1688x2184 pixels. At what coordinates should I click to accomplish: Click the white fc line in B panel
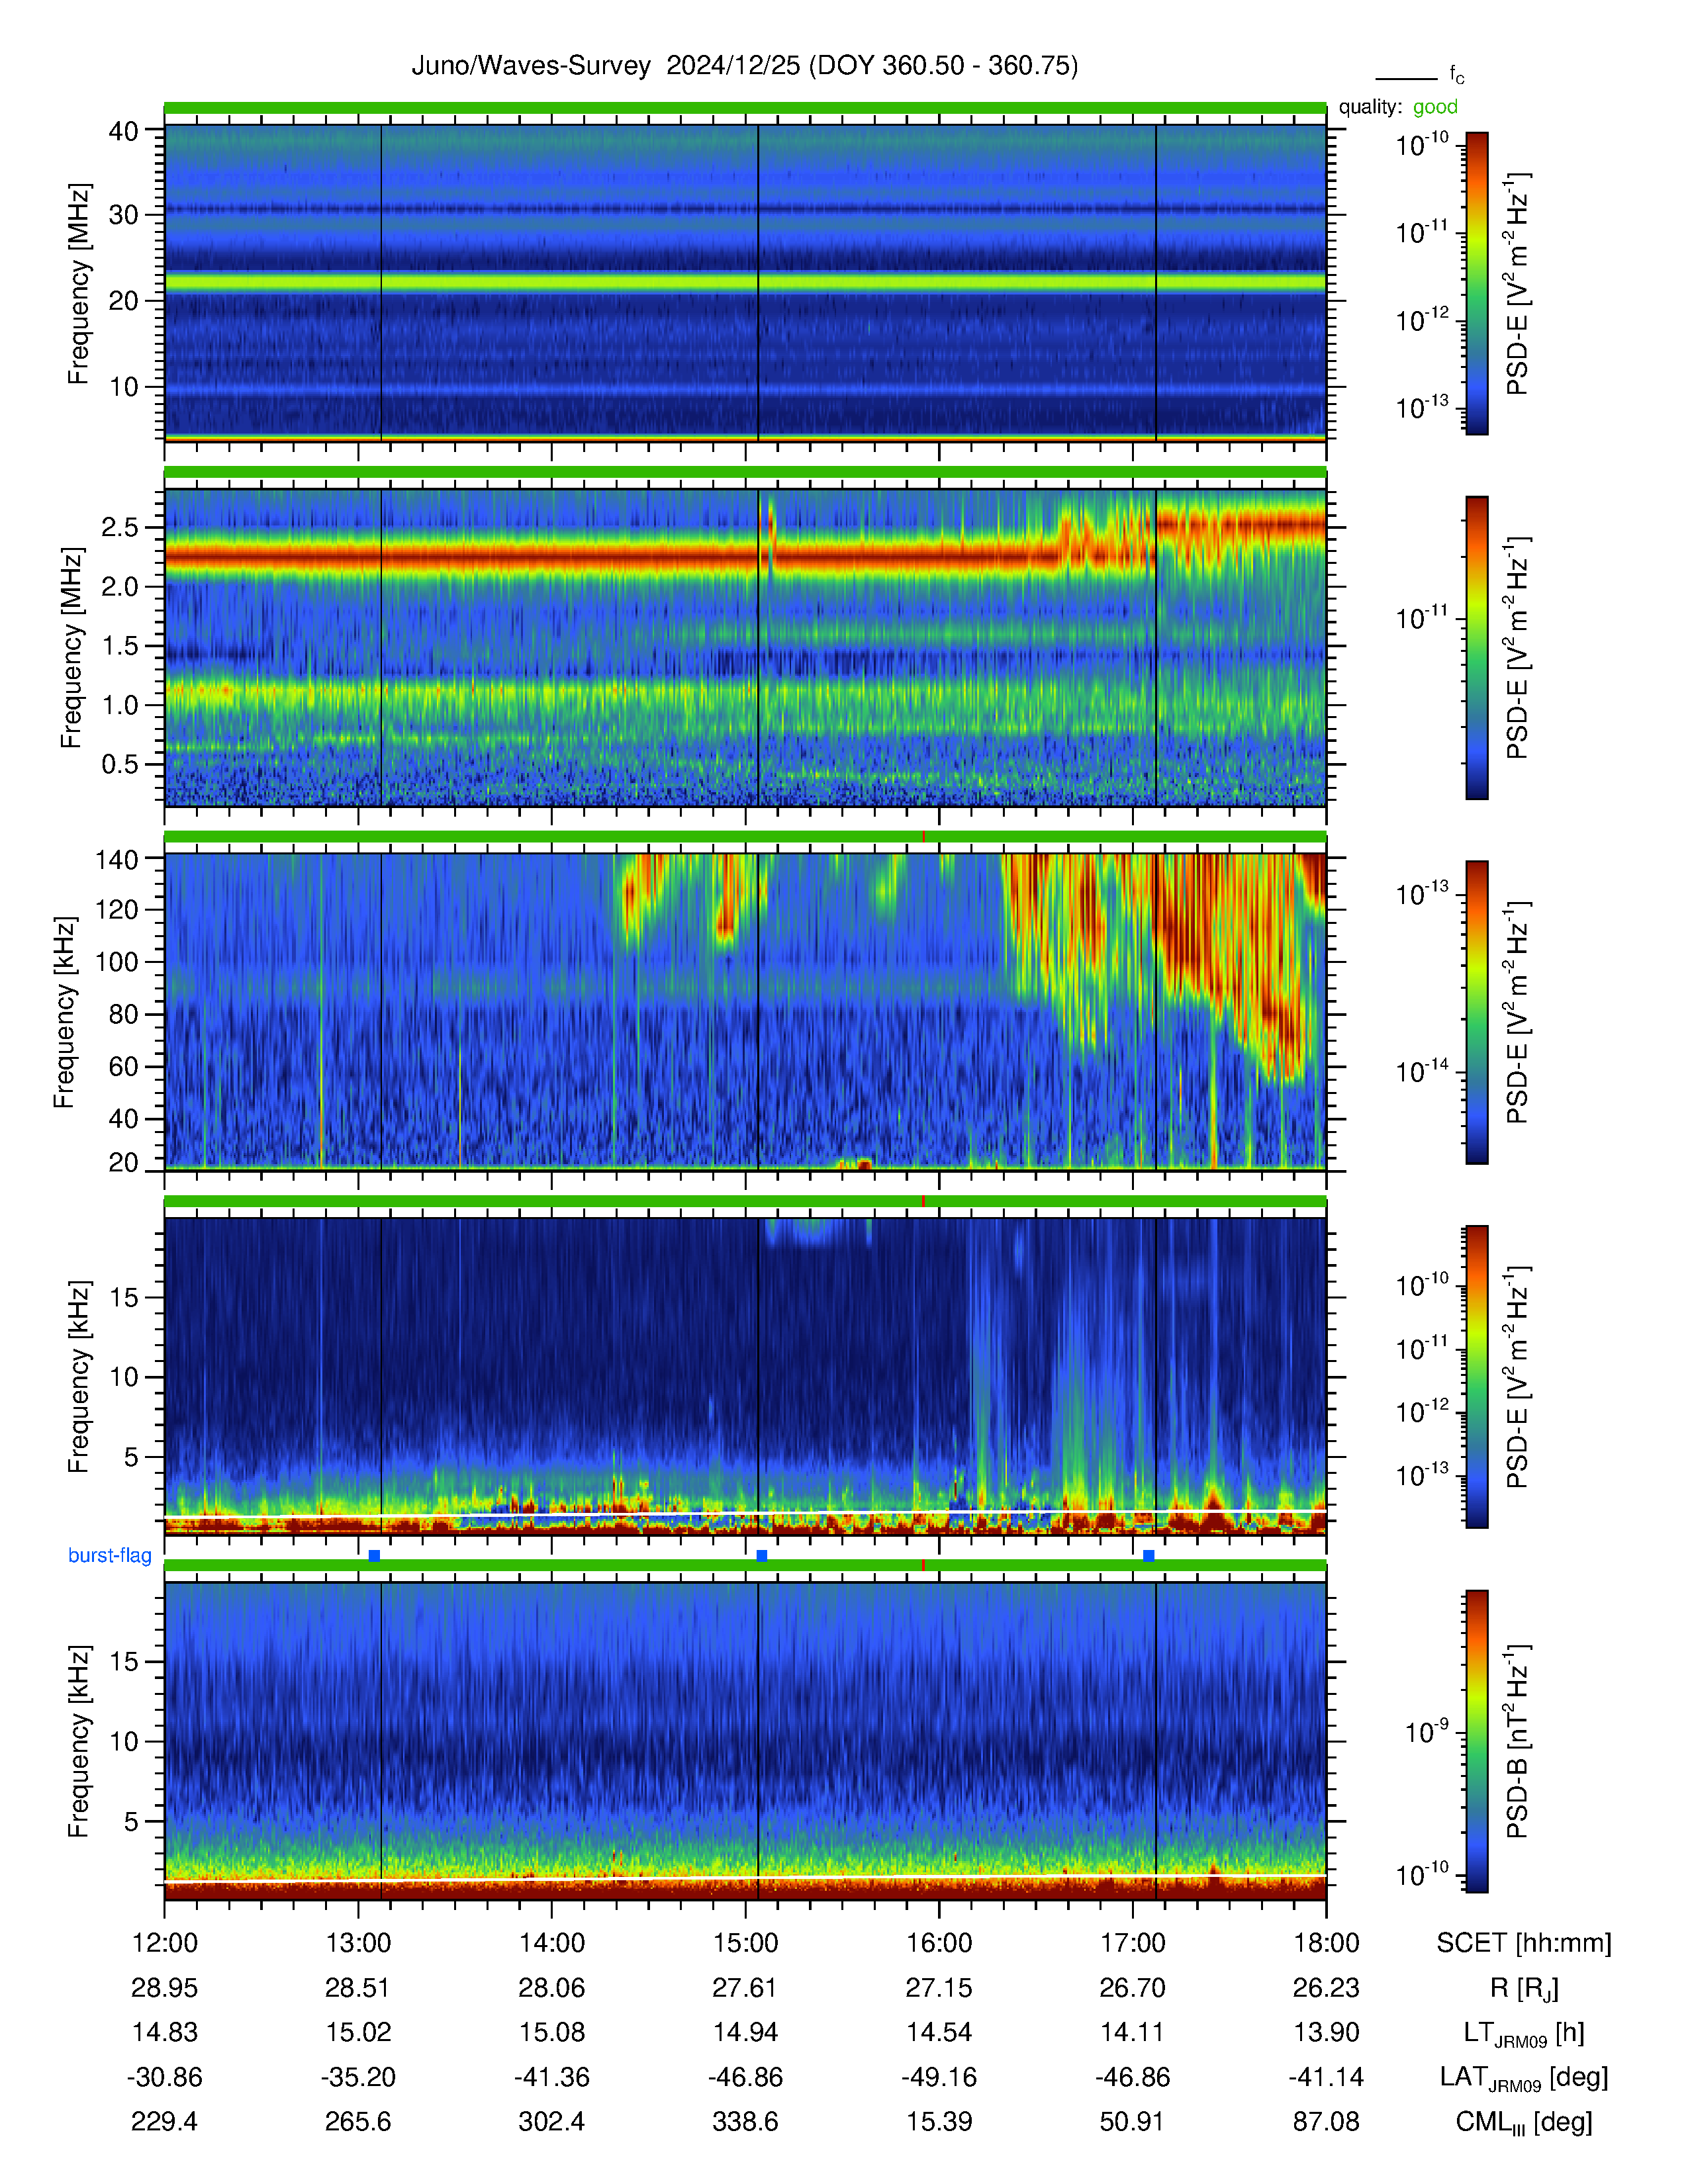(x=745, y=1877)
